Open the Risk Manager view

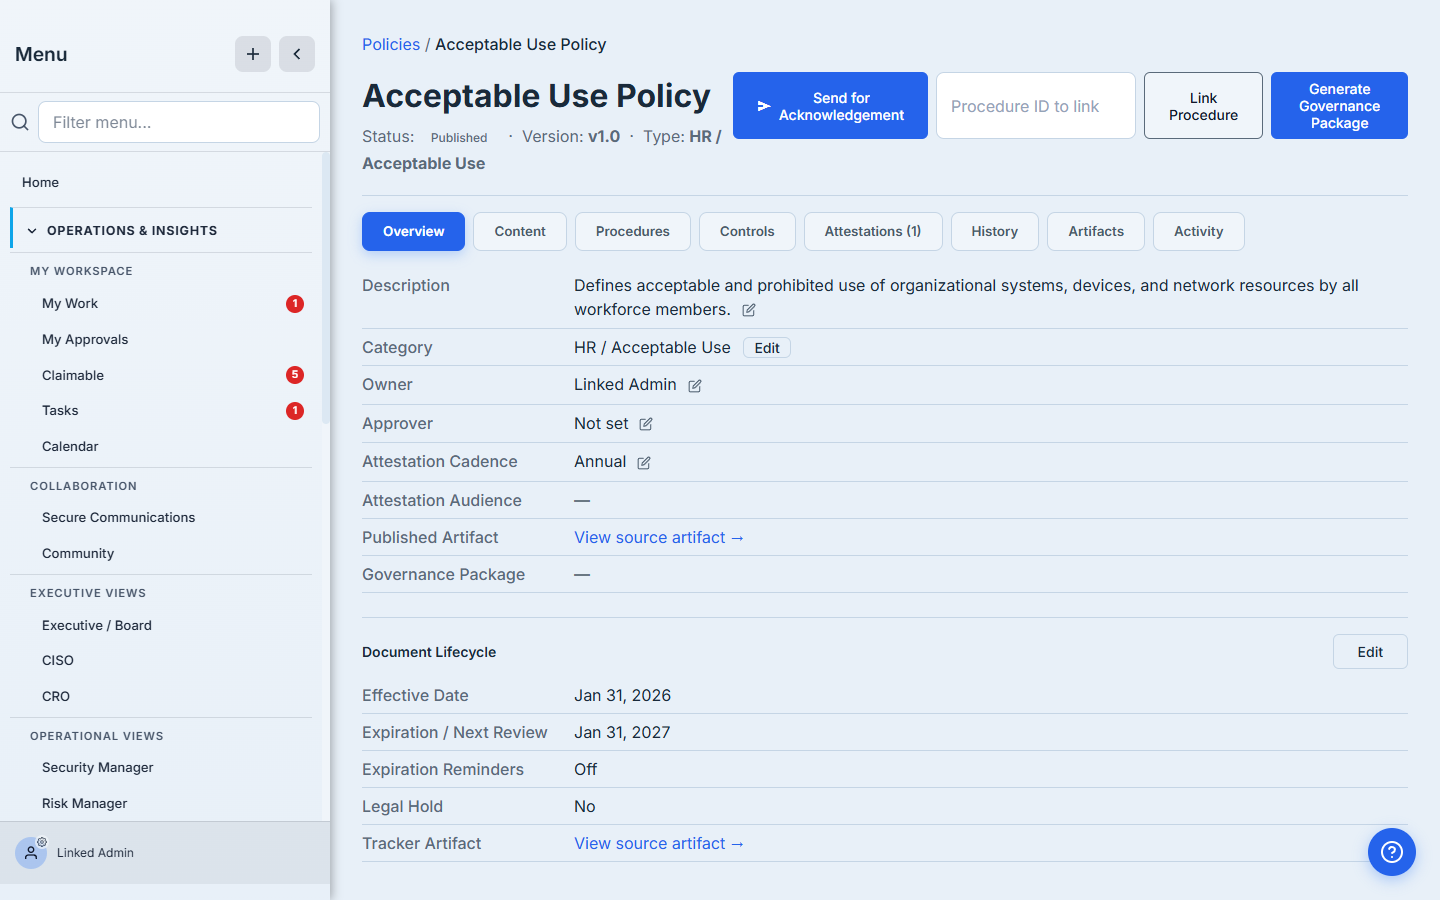point(85,804)
